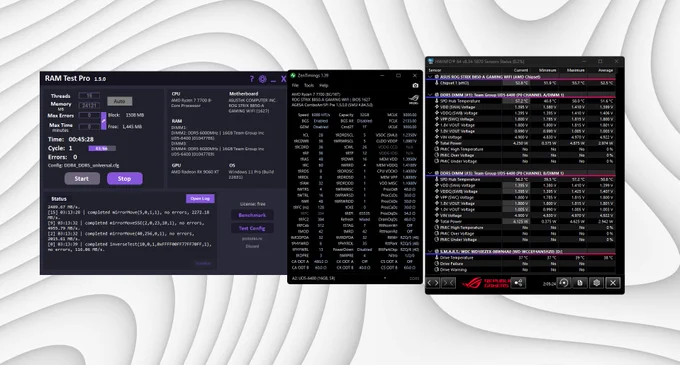Open HWiNFO sensor settings gear icon
This screenshot has height=365, width=680.
coord(596,283)
